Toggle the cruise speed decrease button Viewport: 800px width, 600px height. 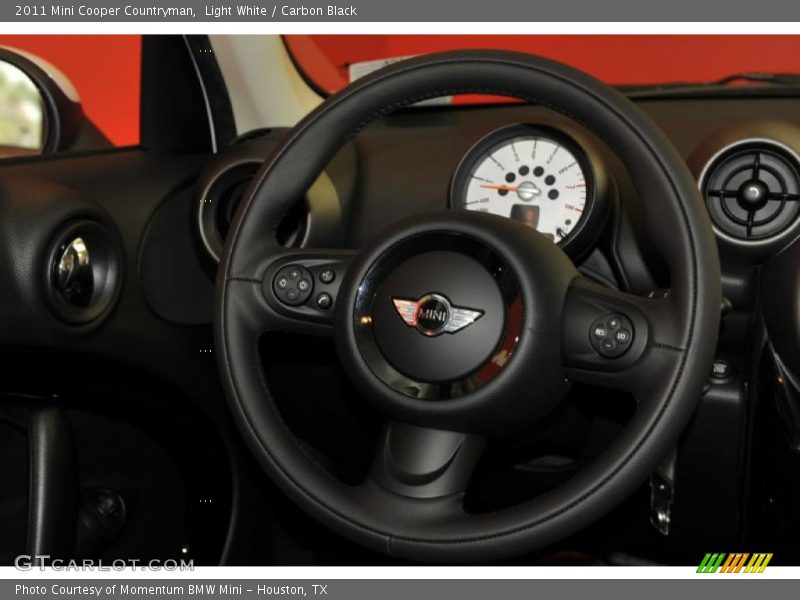click(608, 346)
